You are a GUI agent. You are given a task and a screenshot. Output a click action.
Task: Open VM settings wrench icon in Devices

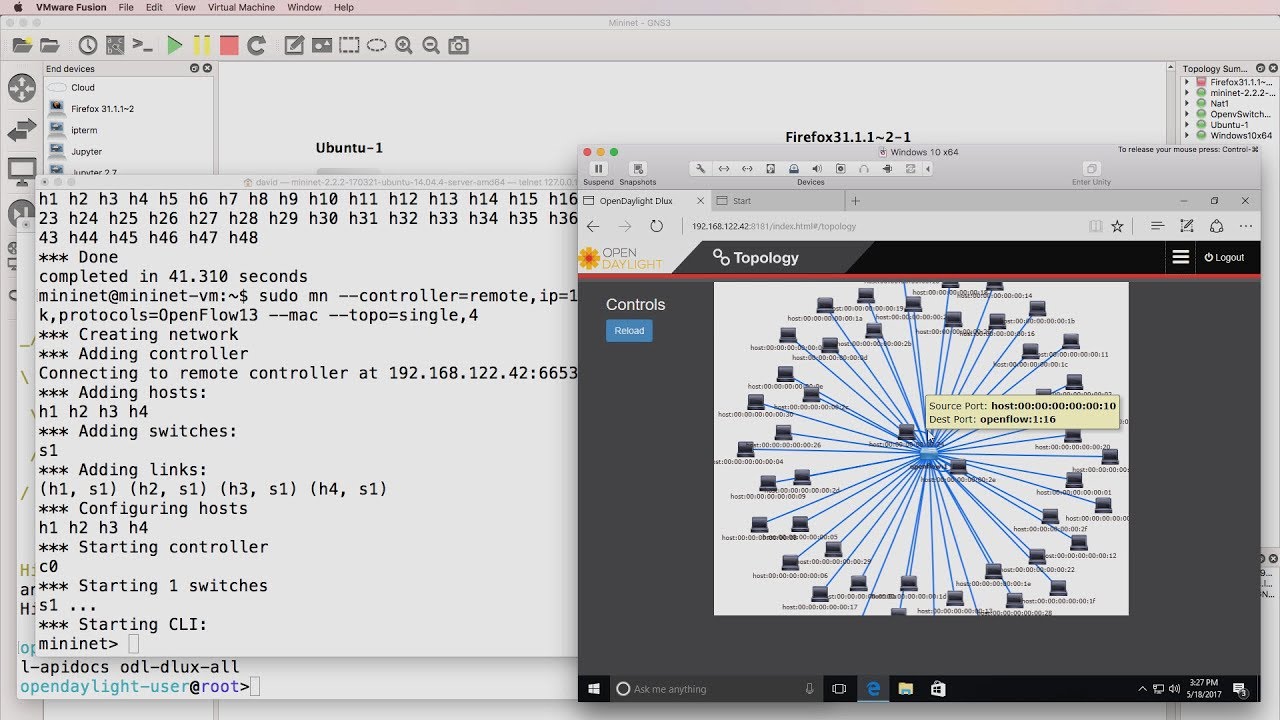tap(701, 169)
